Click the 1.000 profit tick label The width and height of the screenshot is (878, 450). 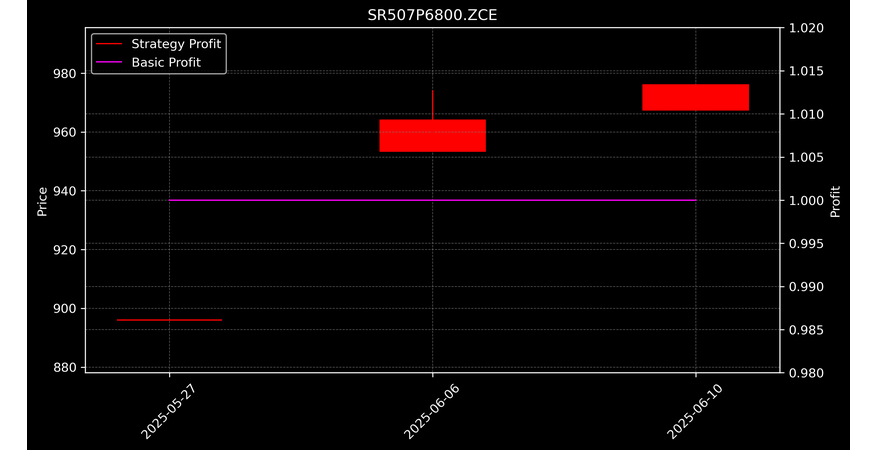(806, 200)
